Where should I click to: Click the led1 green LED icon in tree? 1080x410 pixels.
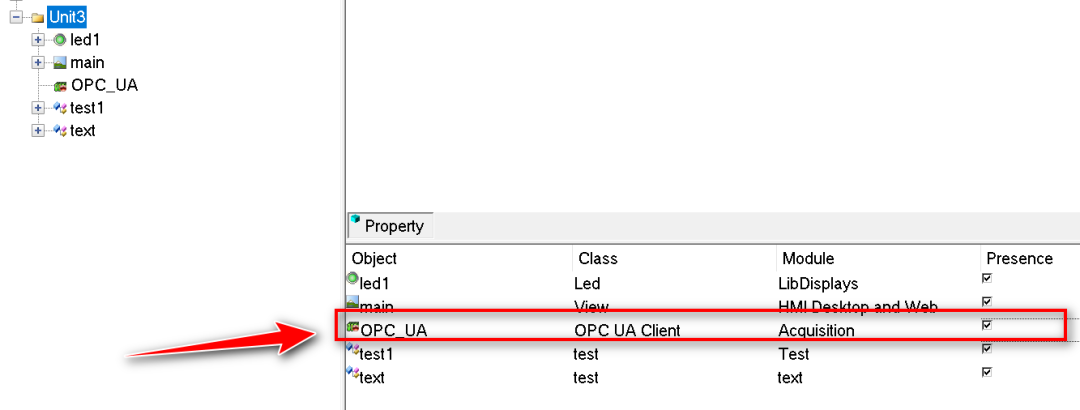pyautogui.click(x=60, y=40)
